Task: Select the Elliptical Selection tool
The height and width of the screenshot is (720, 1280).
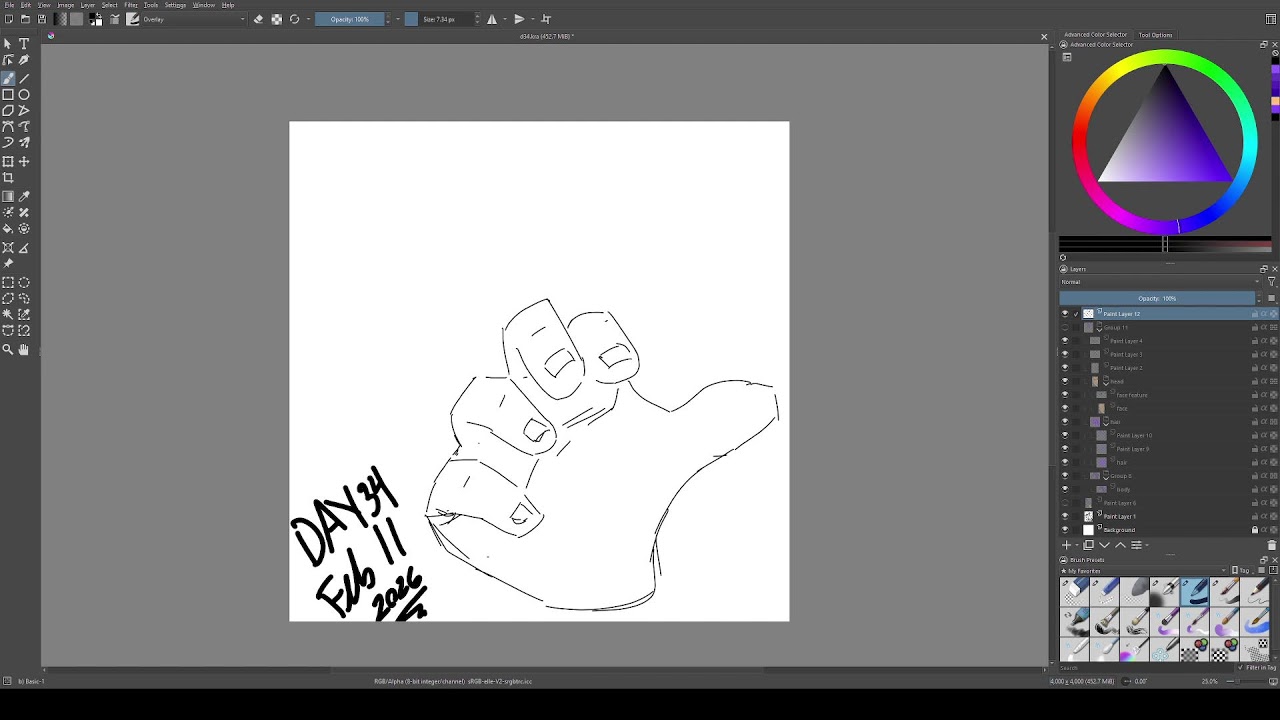Action: (24, 282)
